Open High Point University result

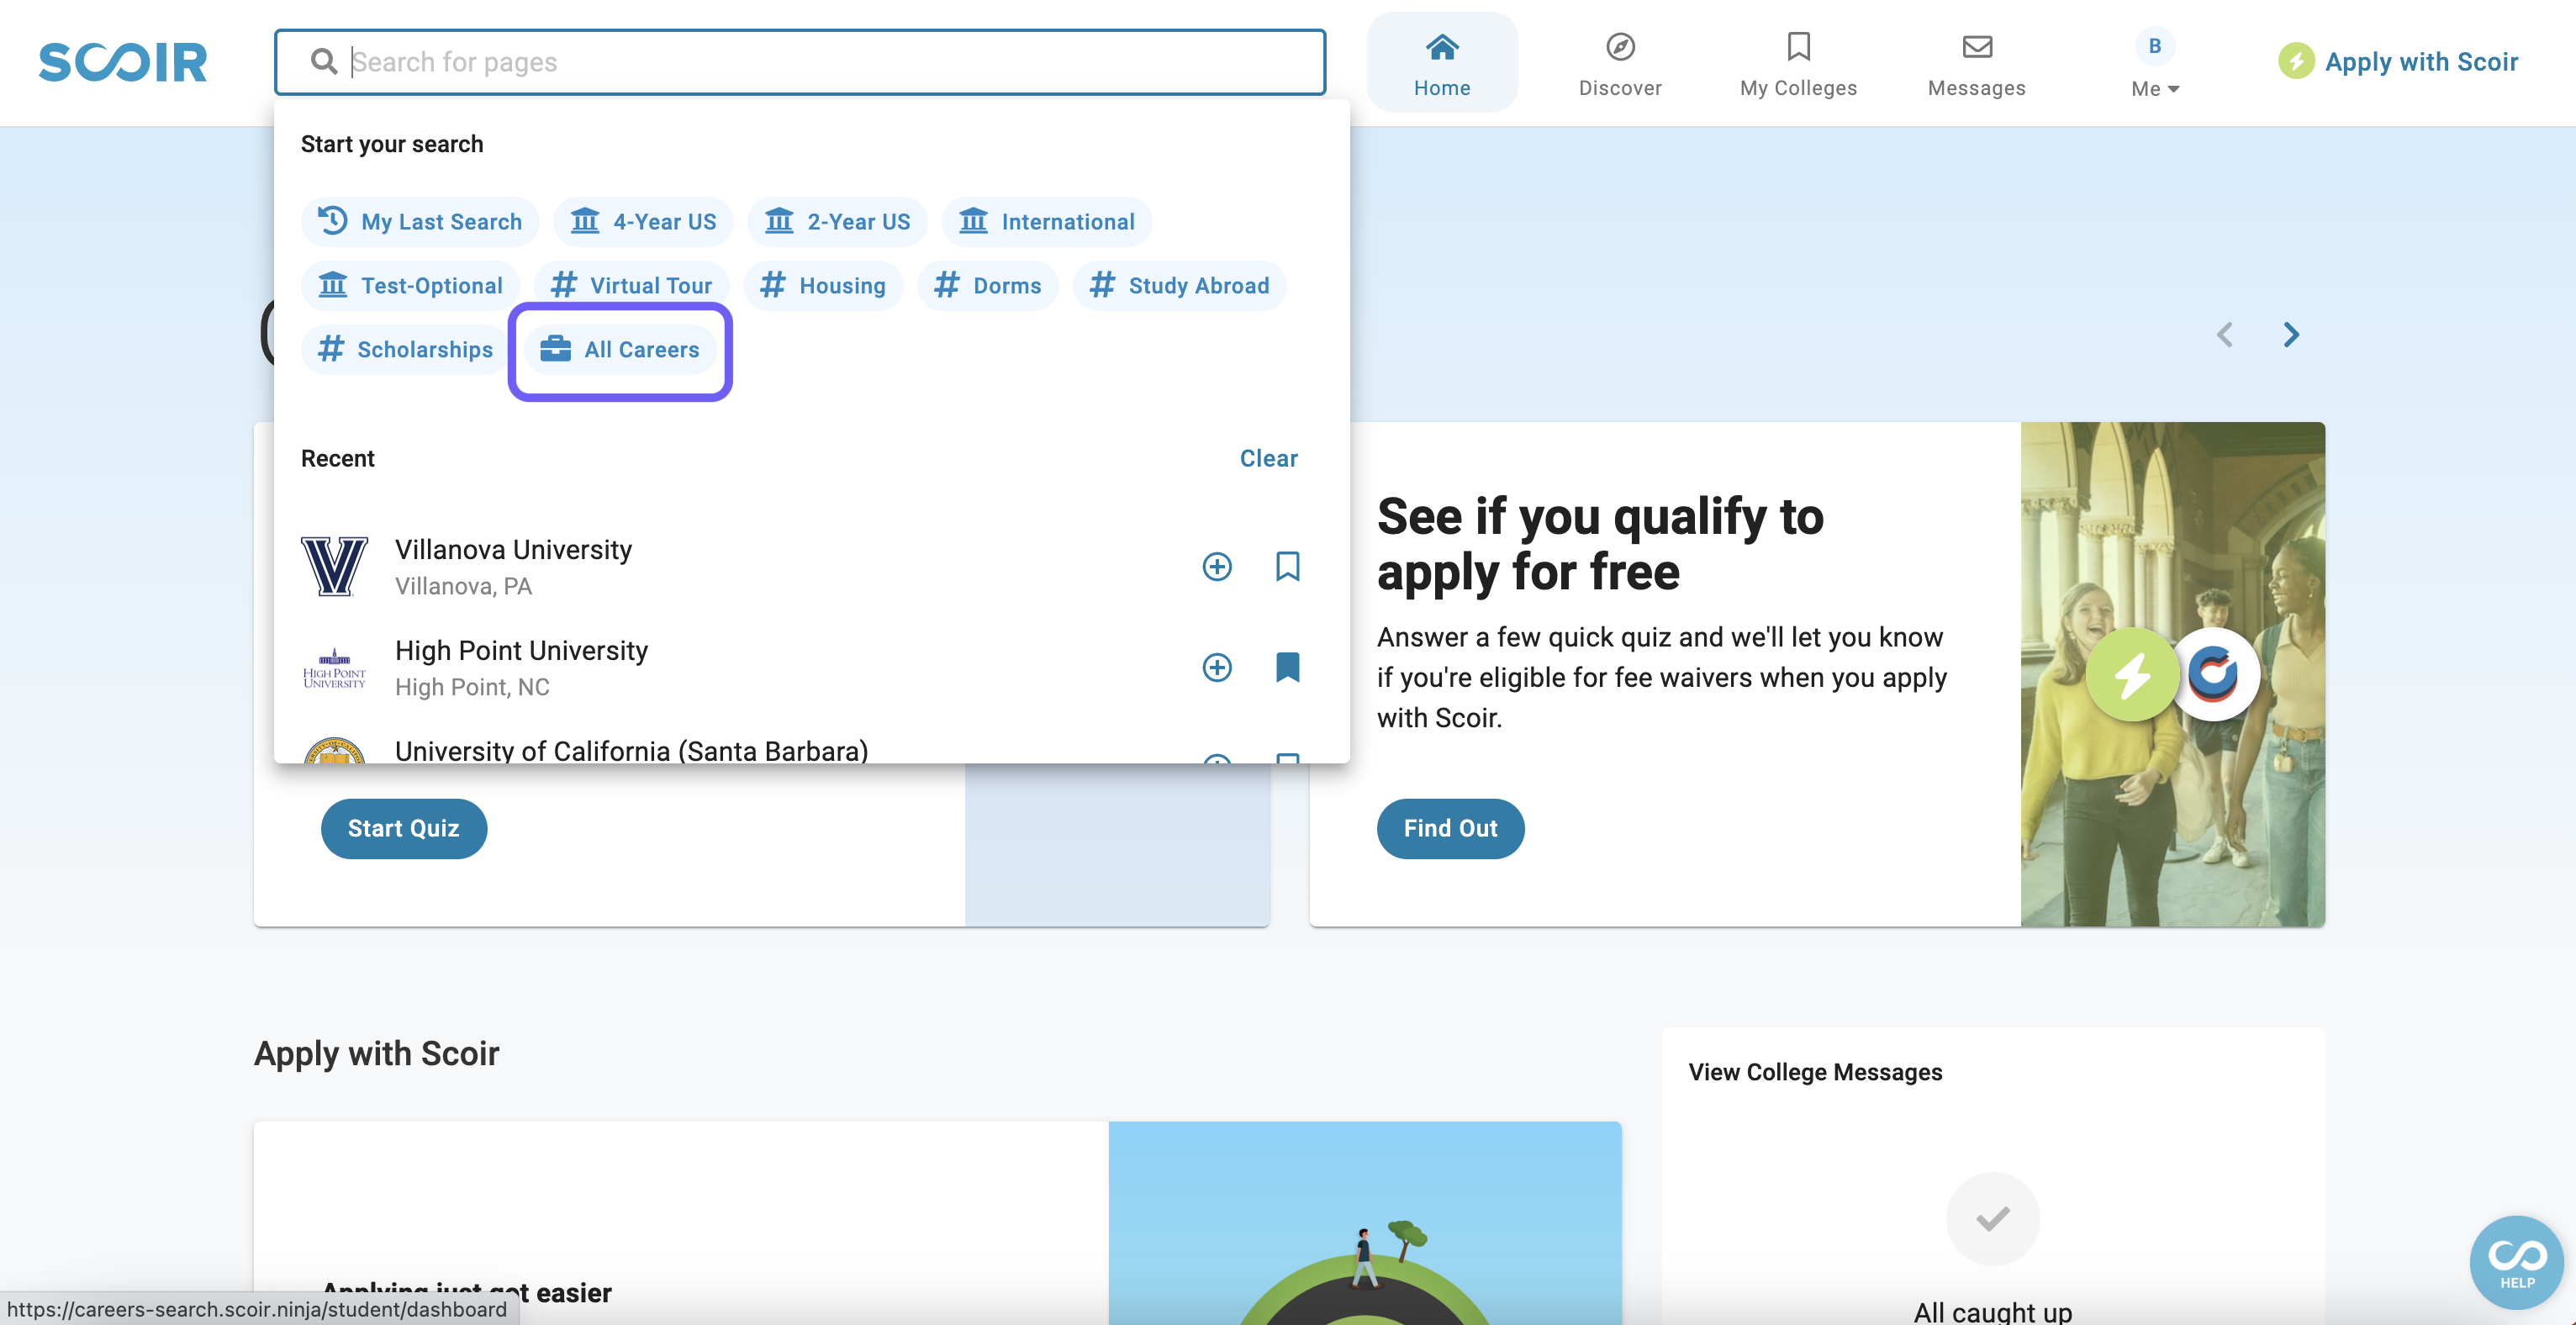[740, 668]
